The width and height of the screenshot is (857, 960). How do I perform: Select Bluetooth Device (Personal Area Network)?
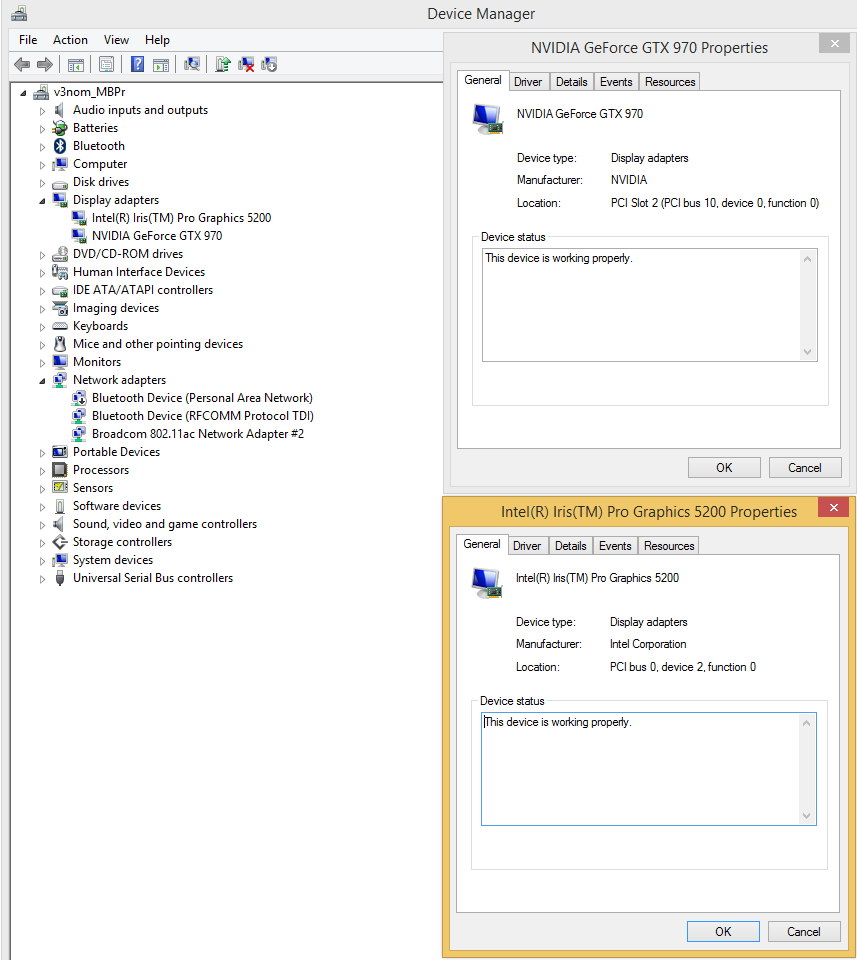tap(202, 398)
